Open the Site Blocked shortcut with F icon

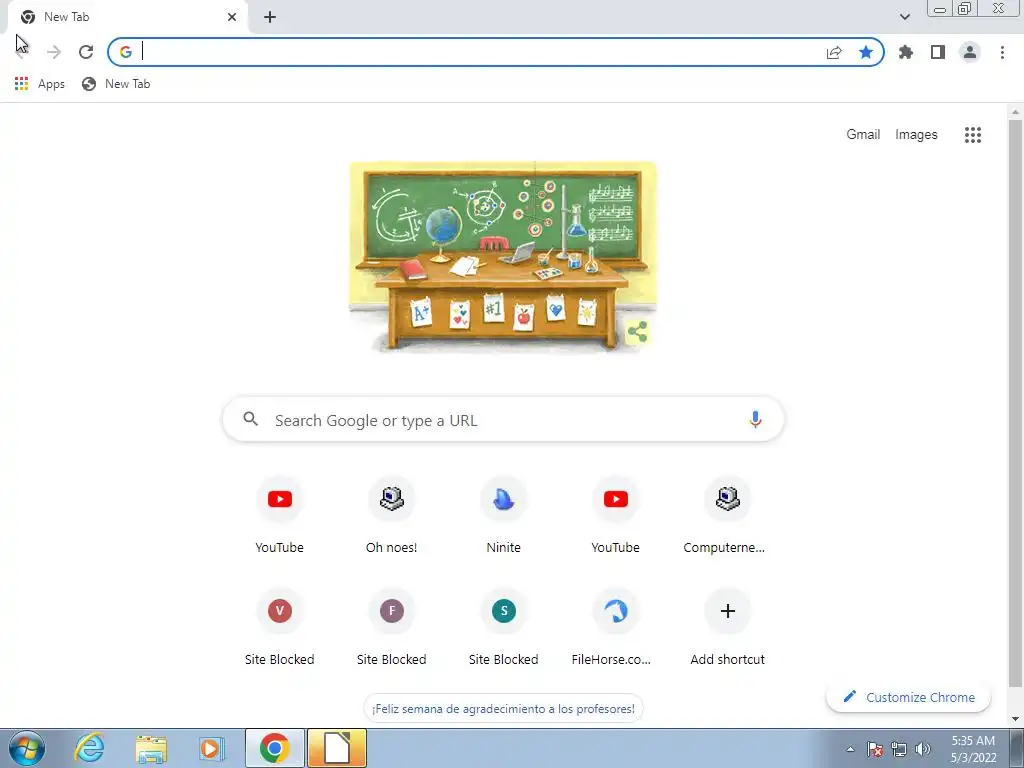coord(391,629)
